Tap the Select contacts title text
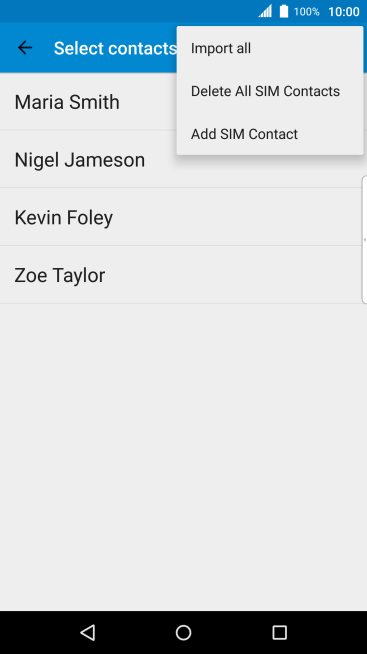Viewport: 367px width, 654px height. (115, 48)
